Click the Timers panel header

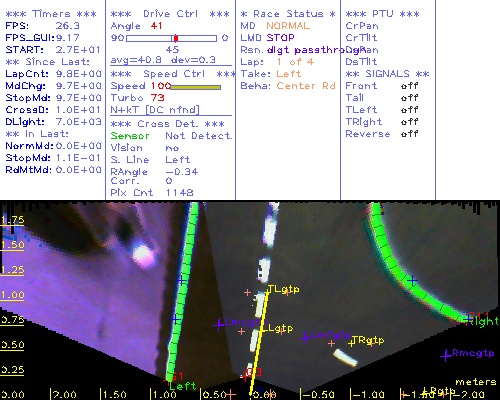(51, 14)
